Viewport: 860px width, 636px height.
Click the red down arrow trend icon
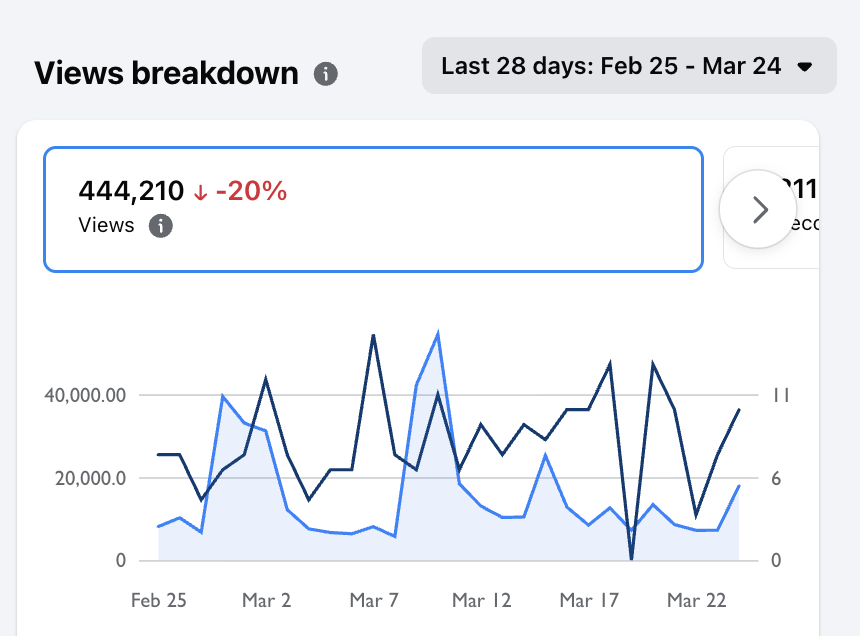200,193
